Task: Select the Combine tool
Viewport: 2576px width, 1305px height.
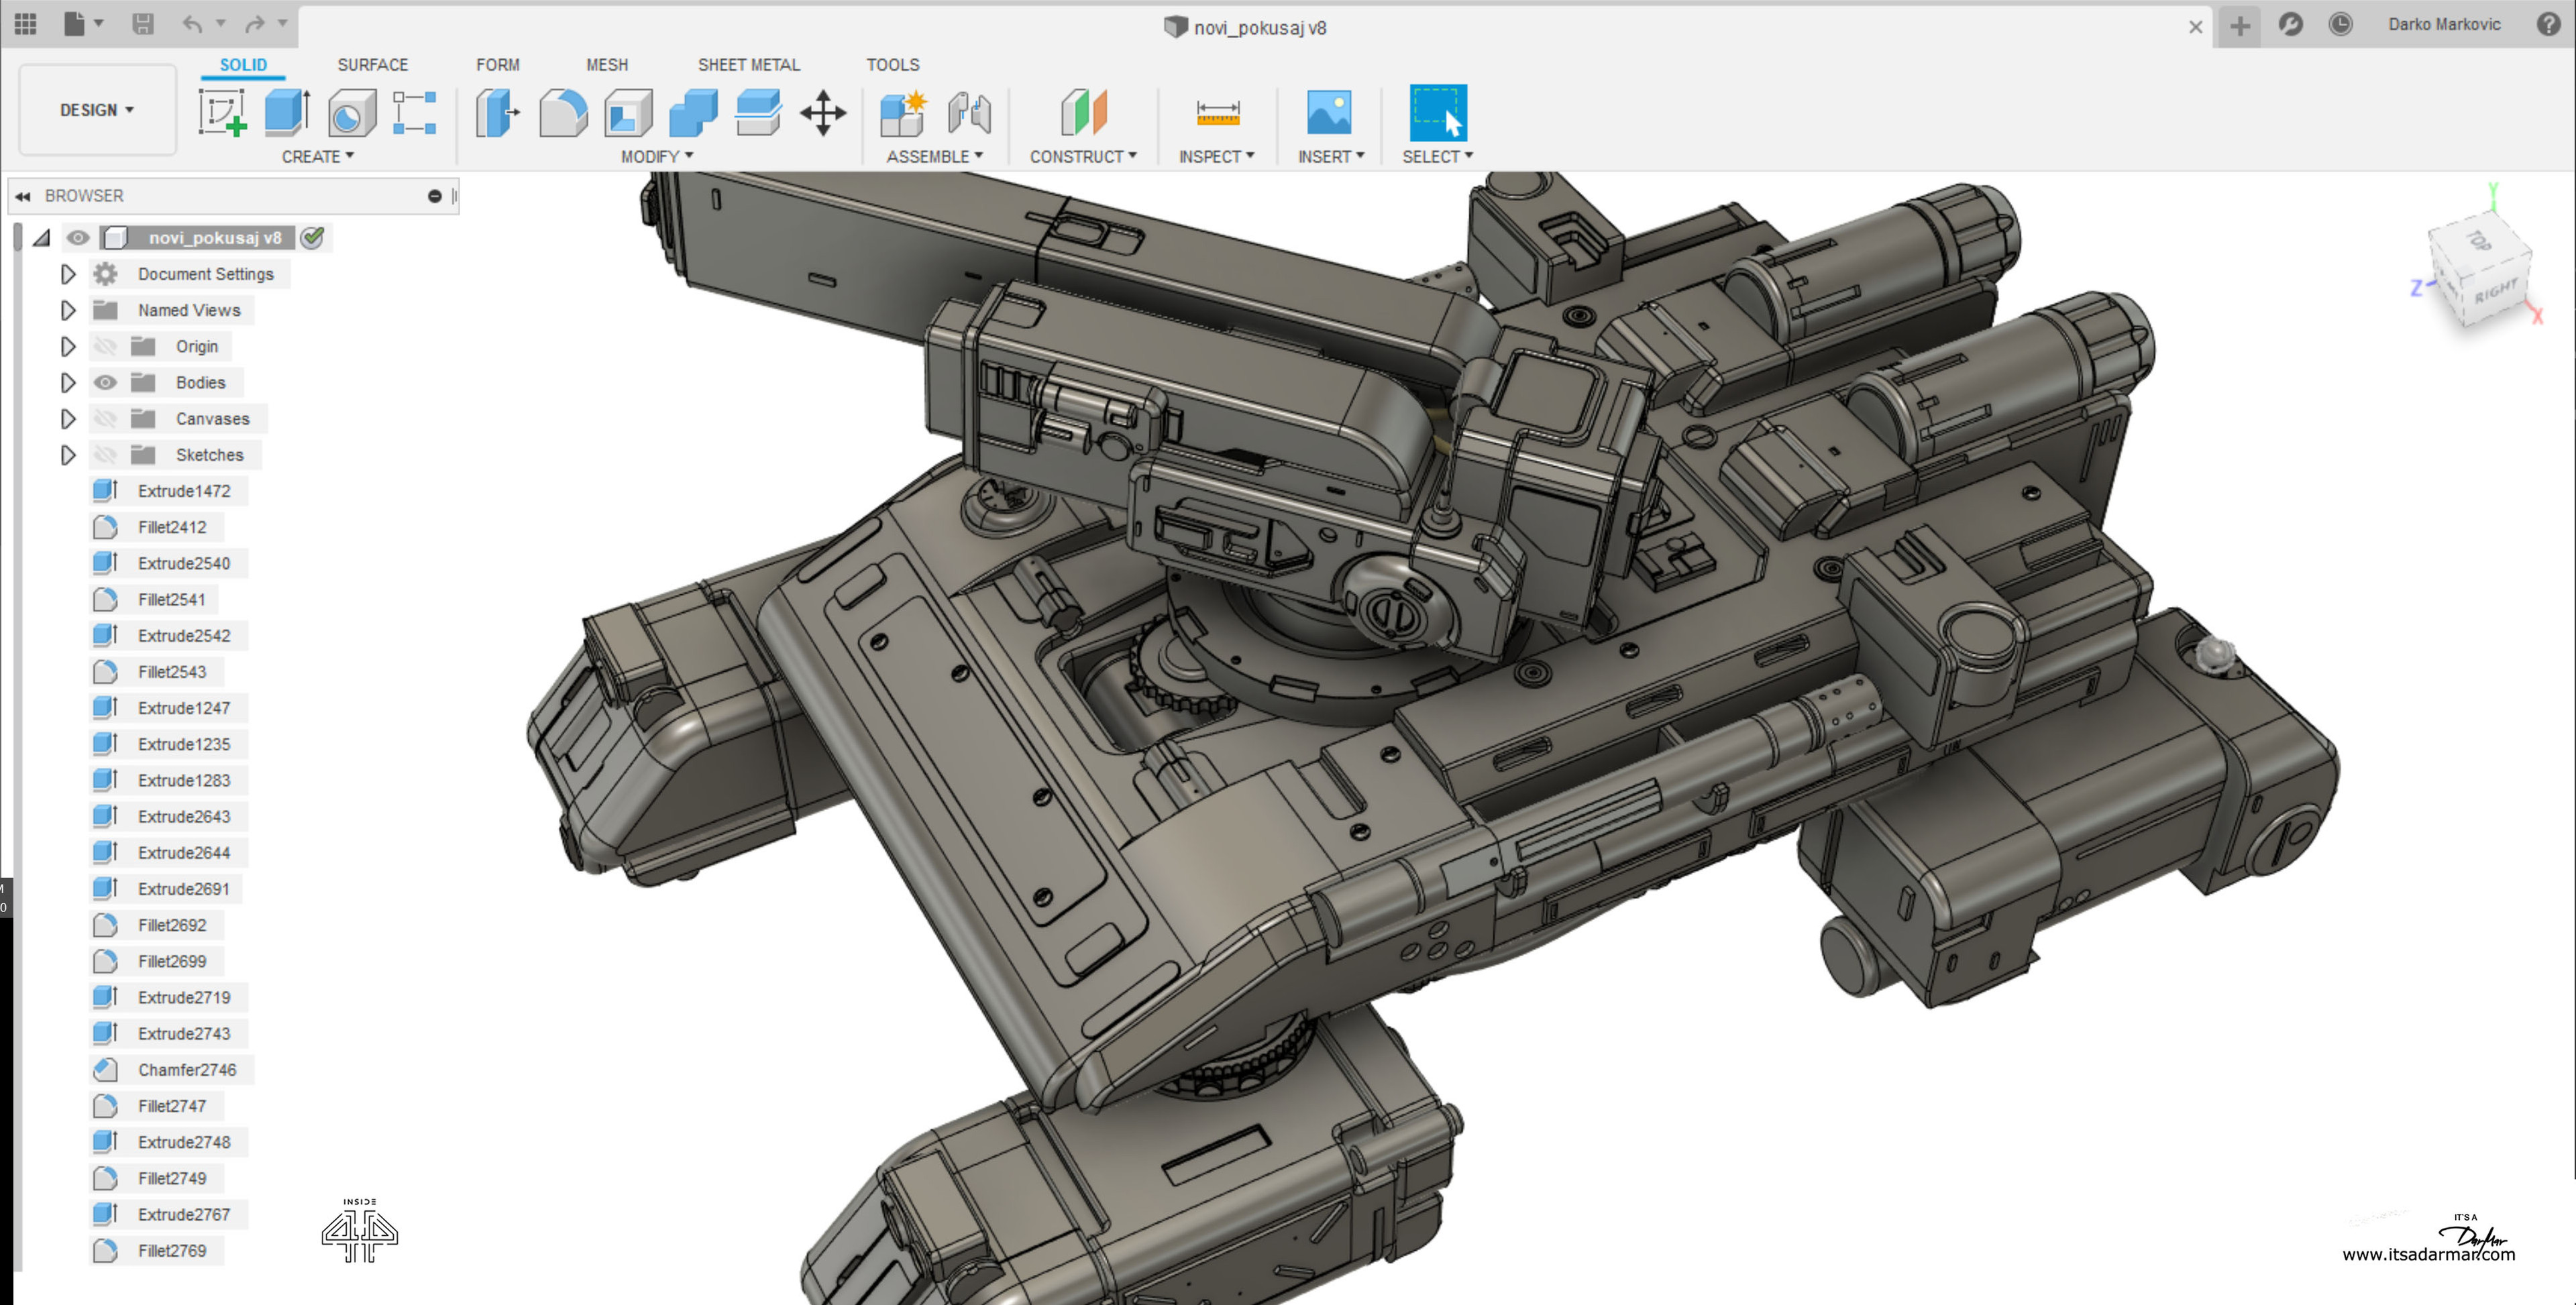Action: pos(693,112)
